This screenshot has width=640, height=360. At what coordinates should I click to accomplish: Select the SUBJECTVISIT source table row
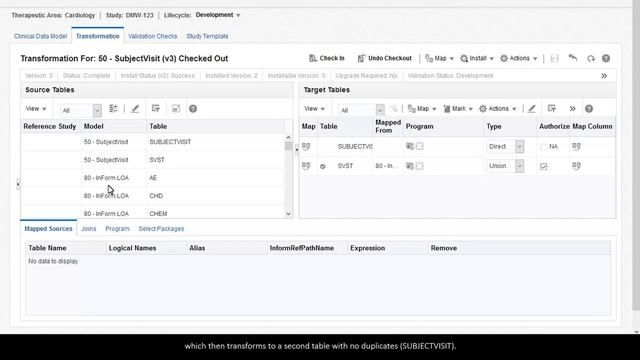pos(153,142)
